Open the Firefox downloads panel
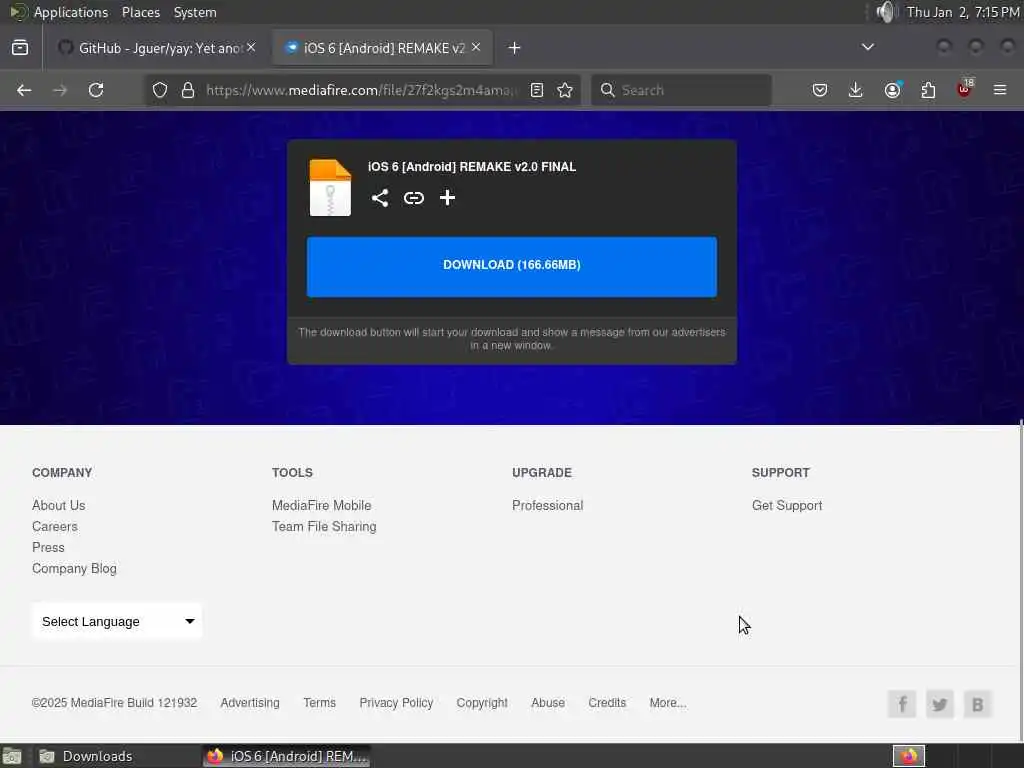Image resolution: width=1024 pixels, height=768 pixels. pos(856,90)
